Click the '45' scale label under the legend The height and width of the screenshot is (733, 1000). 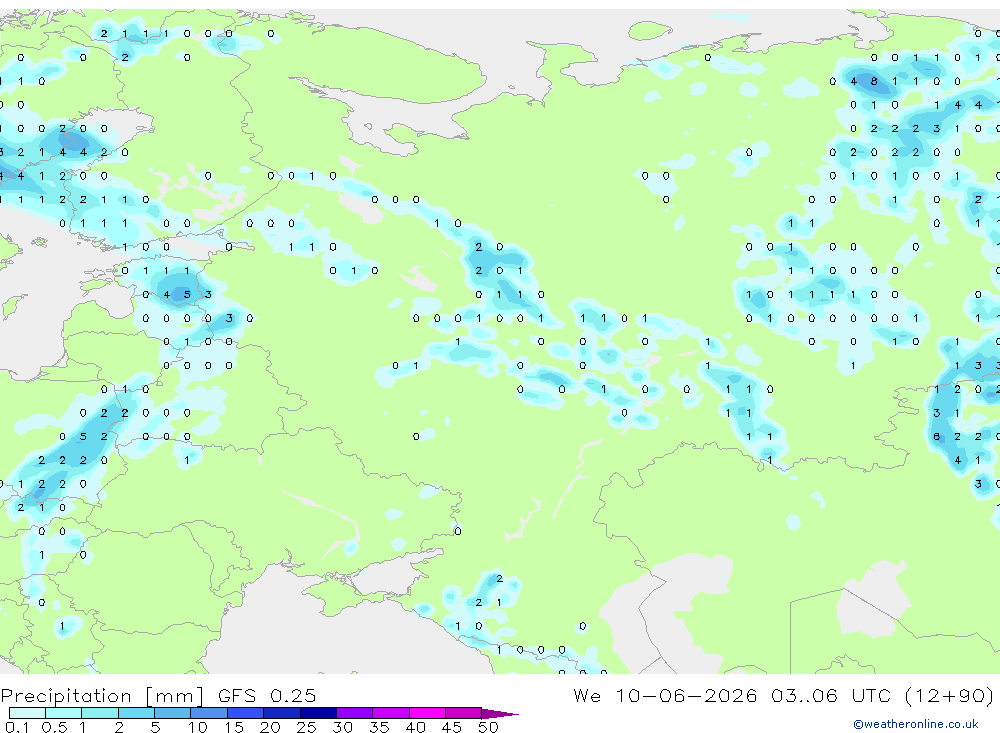click(452, 727)
